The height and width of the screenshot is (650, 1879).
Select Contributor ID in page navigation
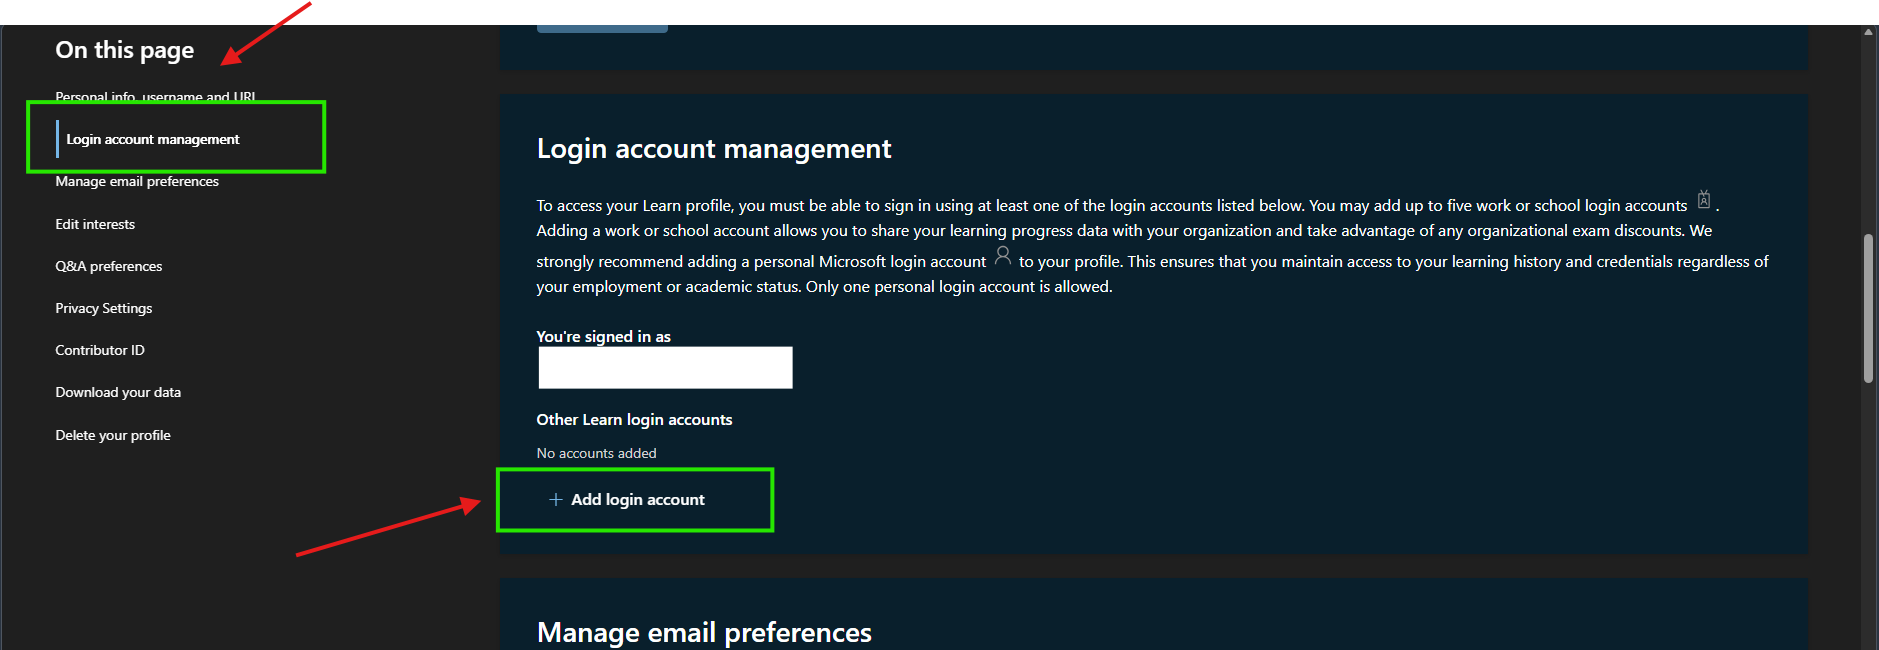[x=100, y=350]
